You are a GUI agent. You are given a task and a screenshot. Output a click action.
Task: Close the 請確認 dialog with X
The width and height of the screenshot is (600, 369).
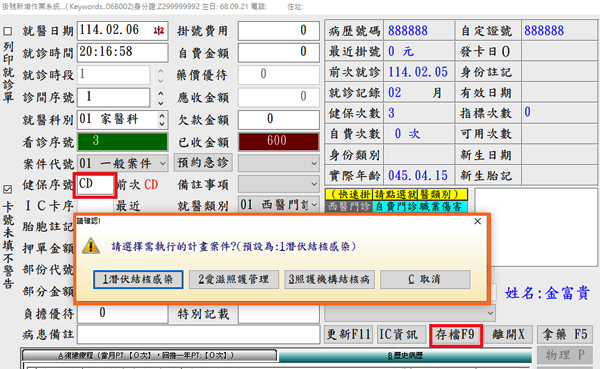[x=477, y=221]
